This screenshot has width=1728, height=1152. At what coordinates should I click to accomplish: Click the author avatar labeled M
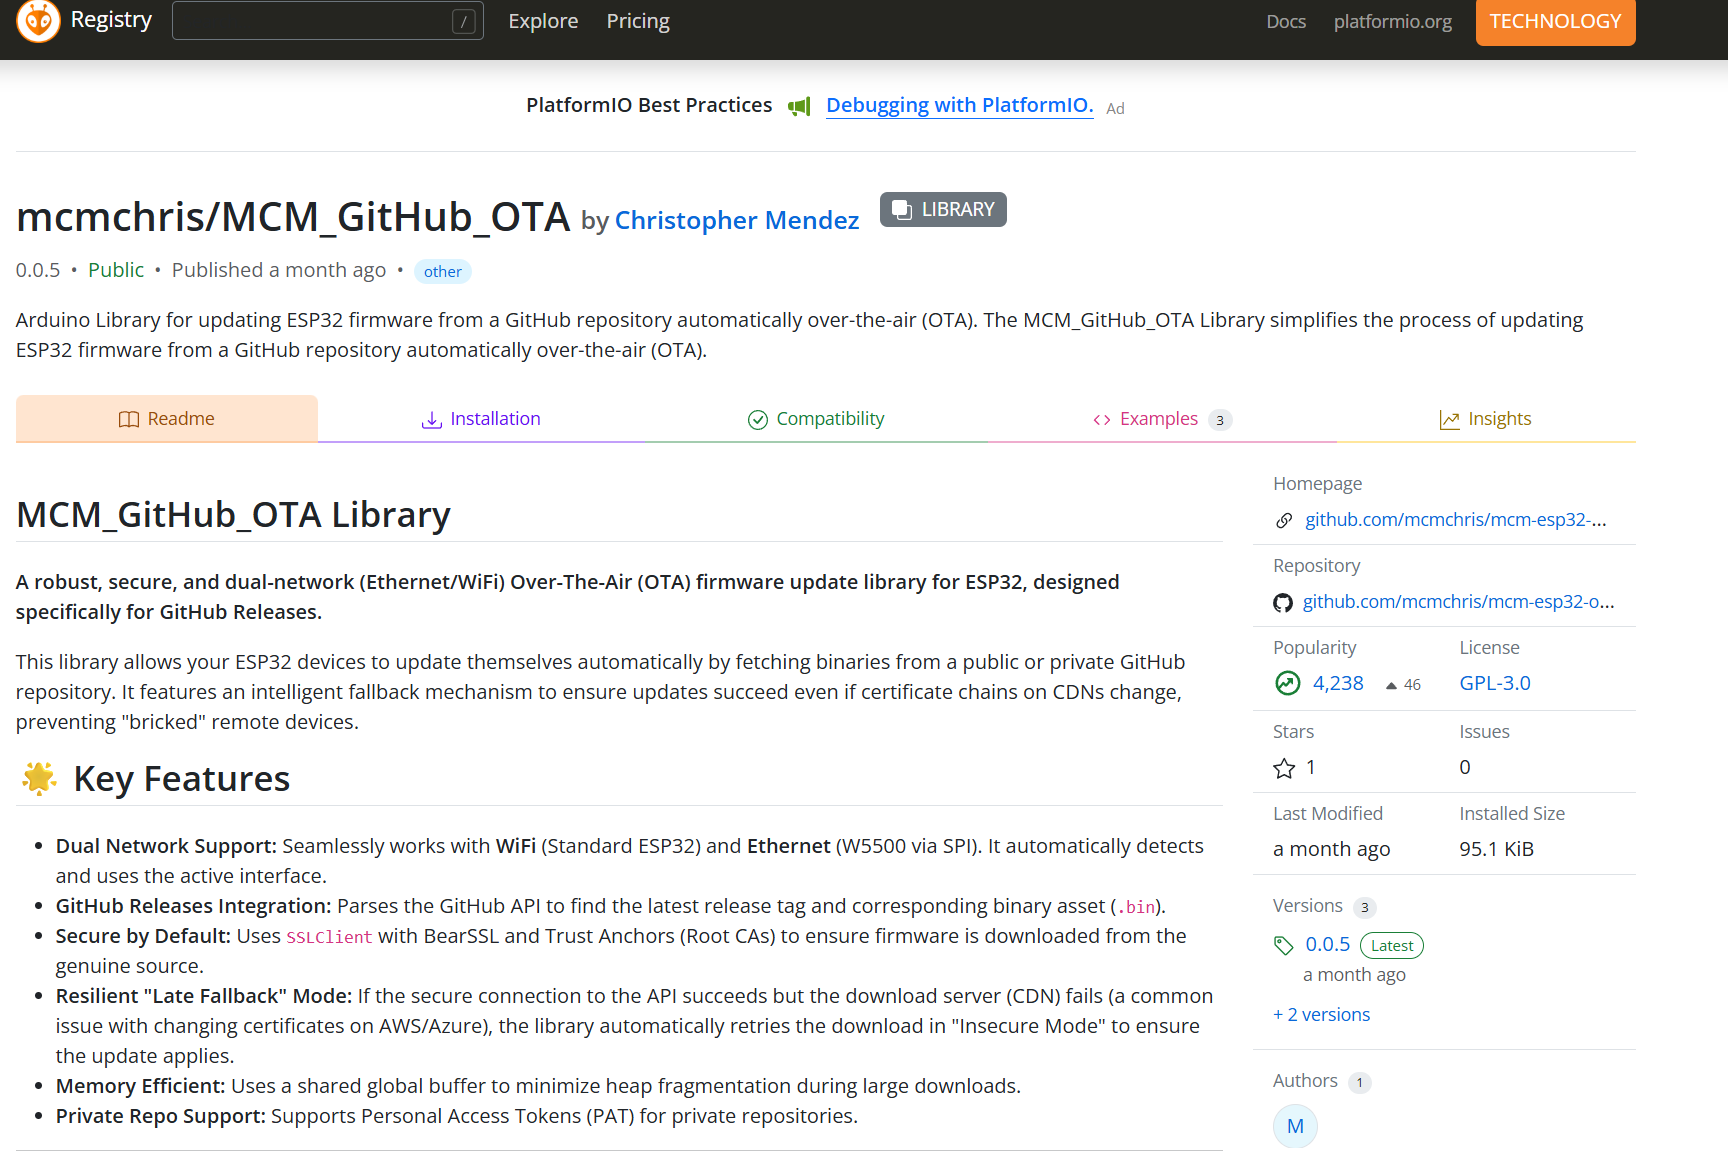tap(1295, 1126)
